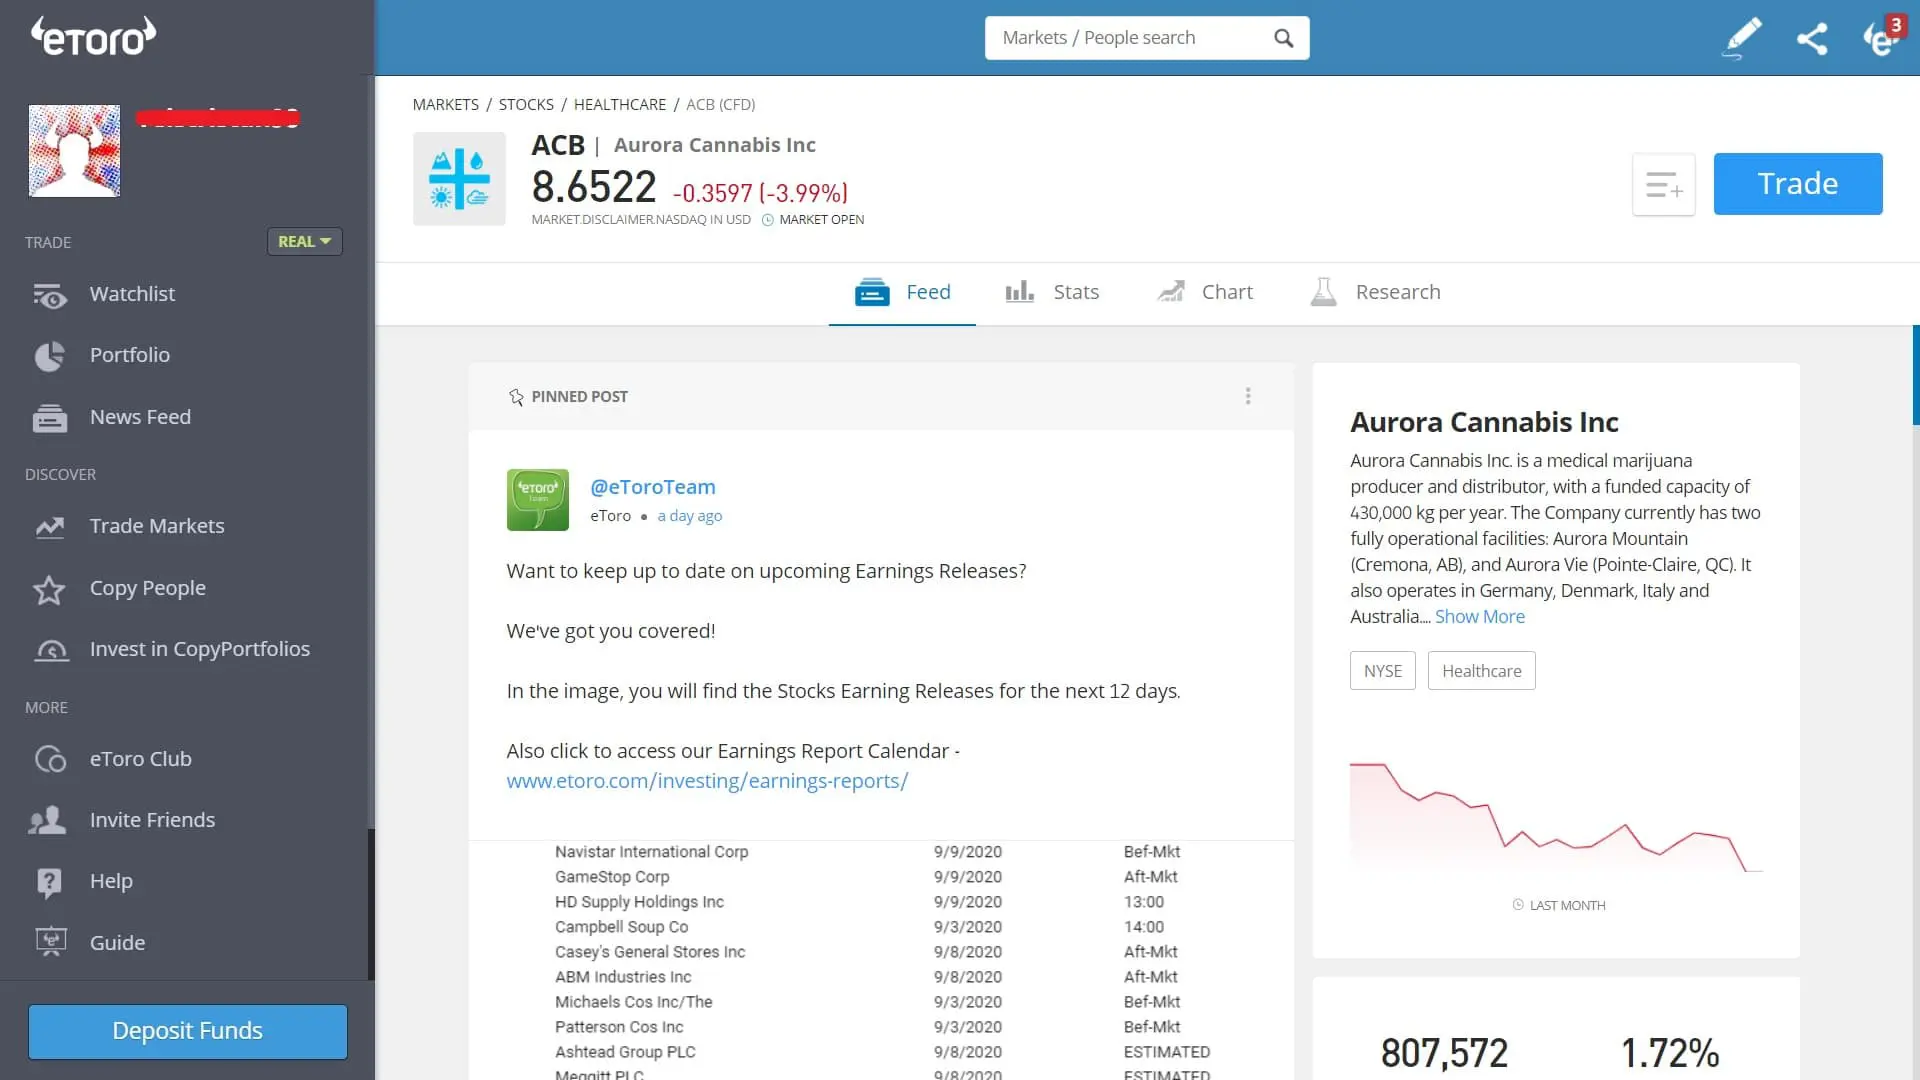This screenshot has height=1080, width=1920.
Task: Switch to the Chart tab
Action: 1205,292
